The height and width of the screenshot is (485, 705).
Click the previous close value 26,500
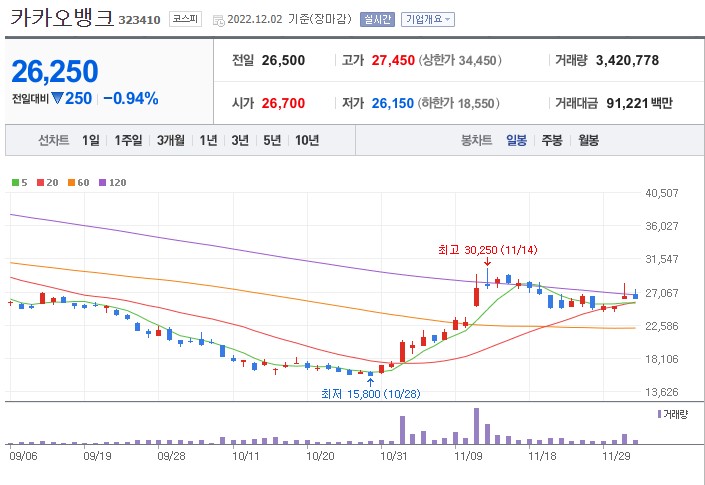(x=283, y=60)
